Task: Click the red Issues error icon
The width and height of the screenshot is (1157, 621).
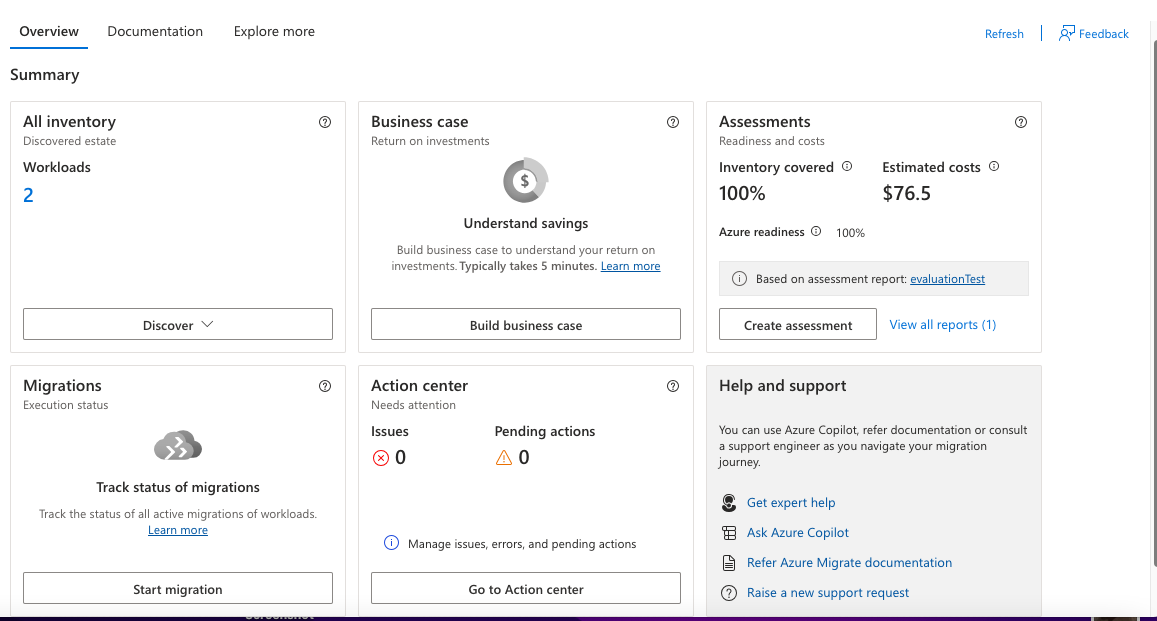Action: pyautogui.click(x=381, y=458)
